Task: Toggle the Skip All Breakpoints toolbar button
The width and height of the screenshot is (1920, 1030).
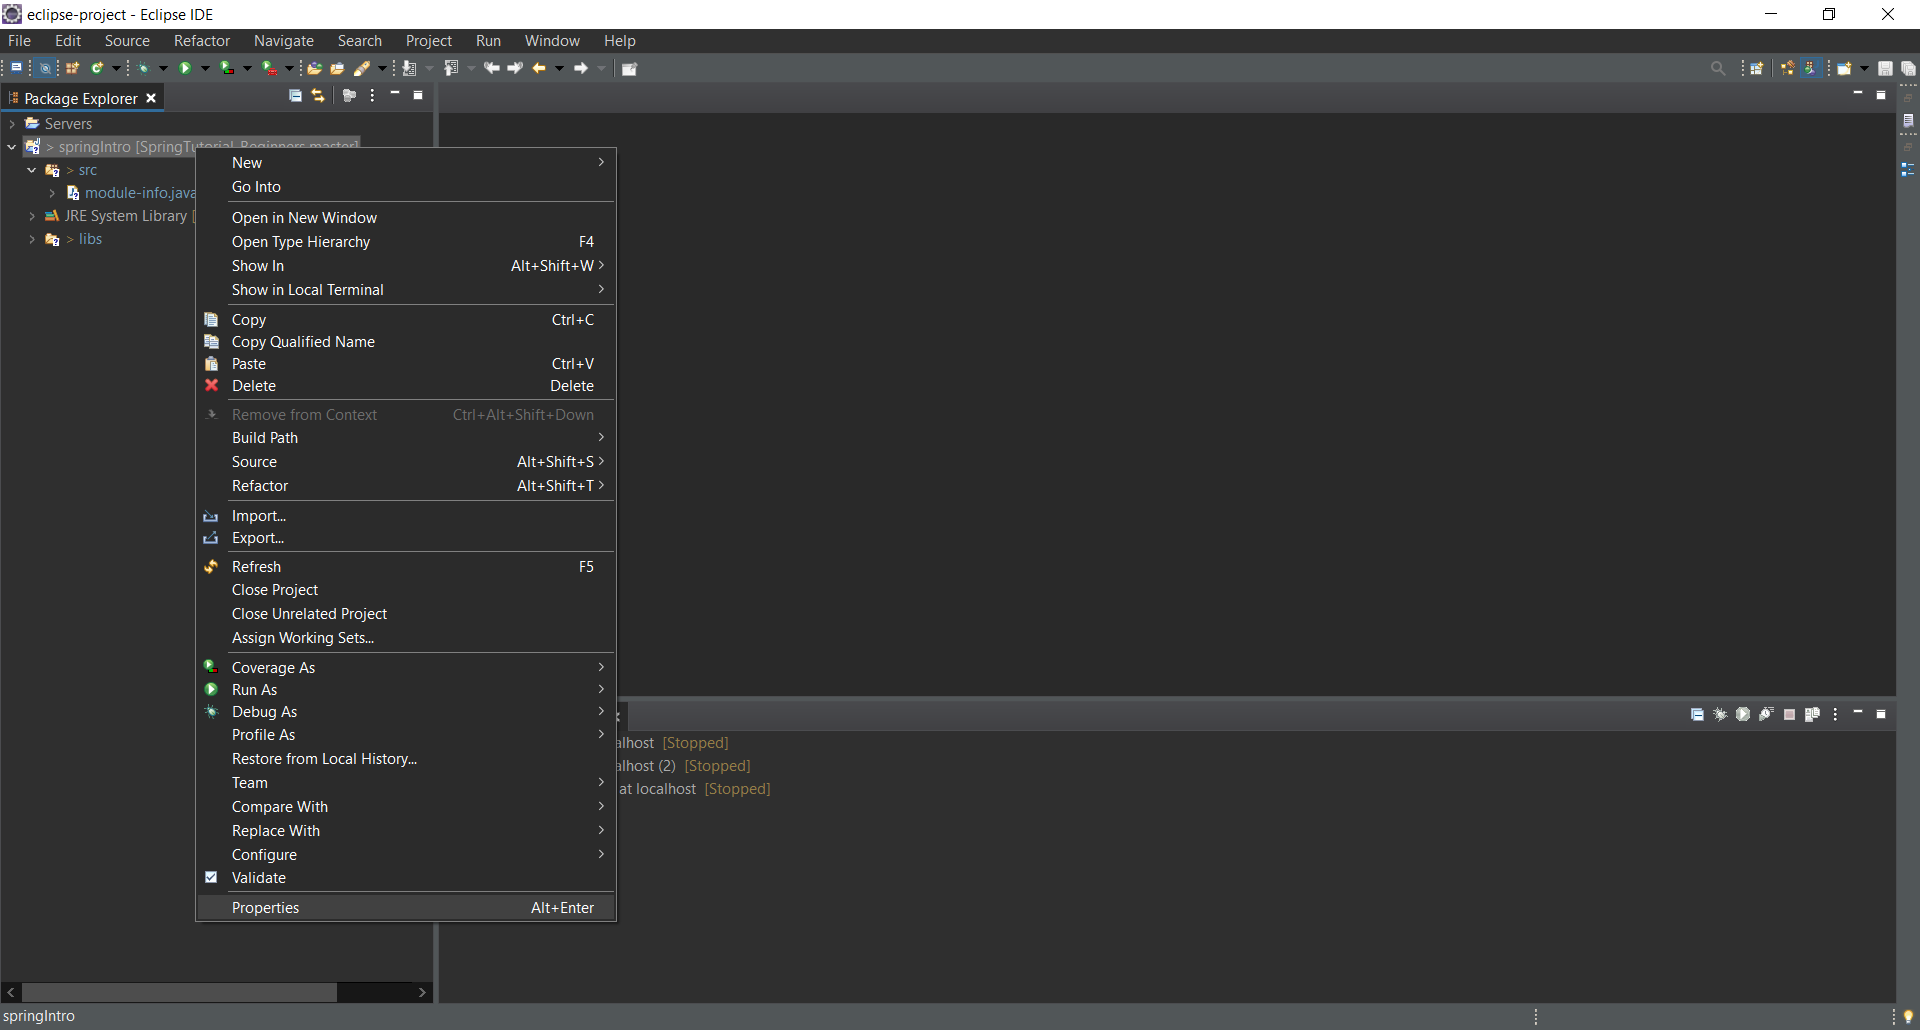Action: 45,68
